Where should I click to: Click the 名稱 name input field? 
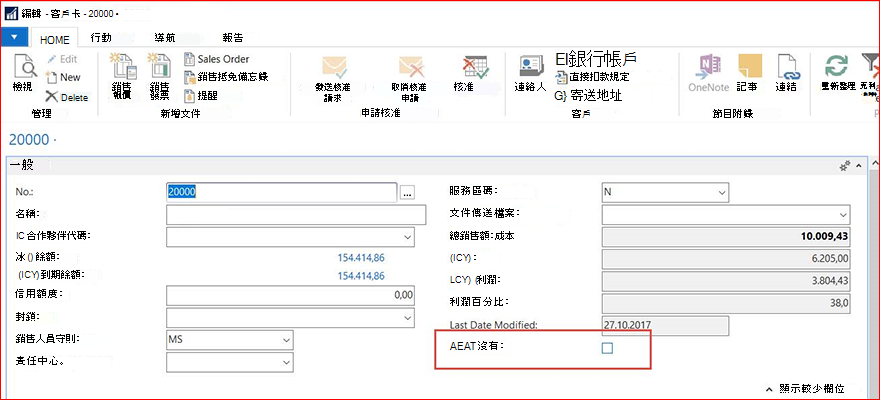296,214
